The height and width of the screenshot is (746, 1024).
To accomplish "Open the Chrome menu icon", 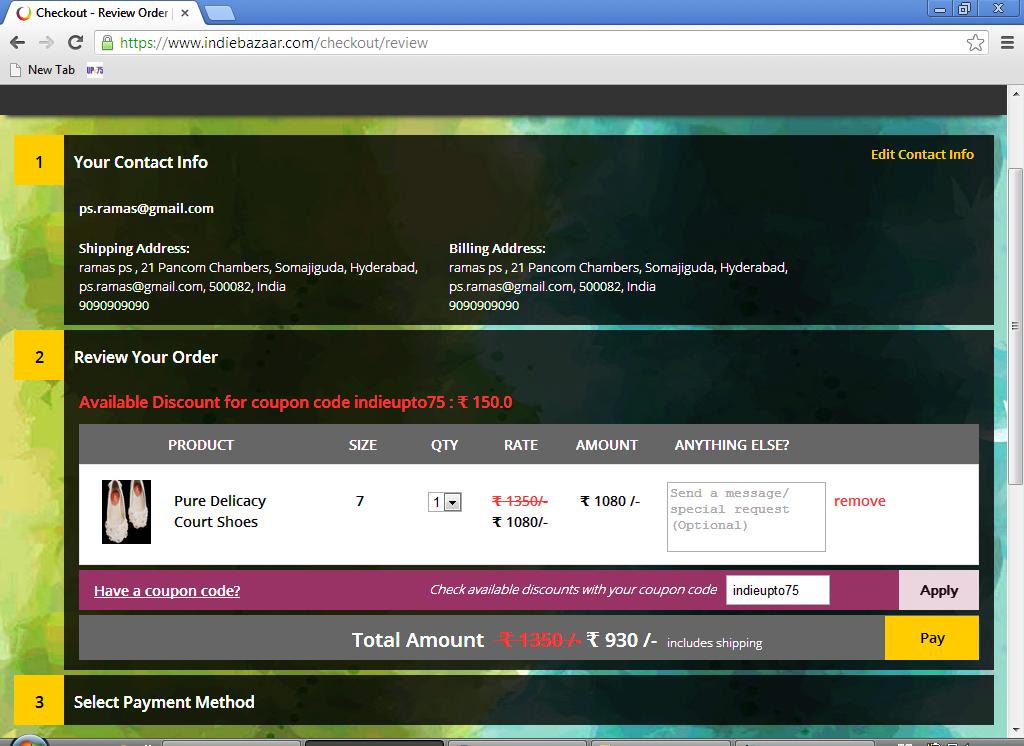I will 1007,43.
